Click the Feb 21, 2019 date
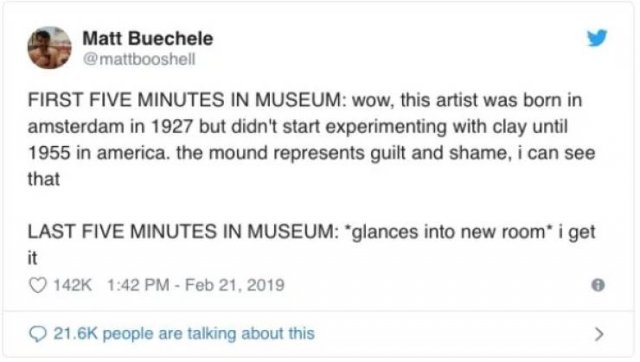This screenshot has height=362, width=640. [x=235, y=285]
